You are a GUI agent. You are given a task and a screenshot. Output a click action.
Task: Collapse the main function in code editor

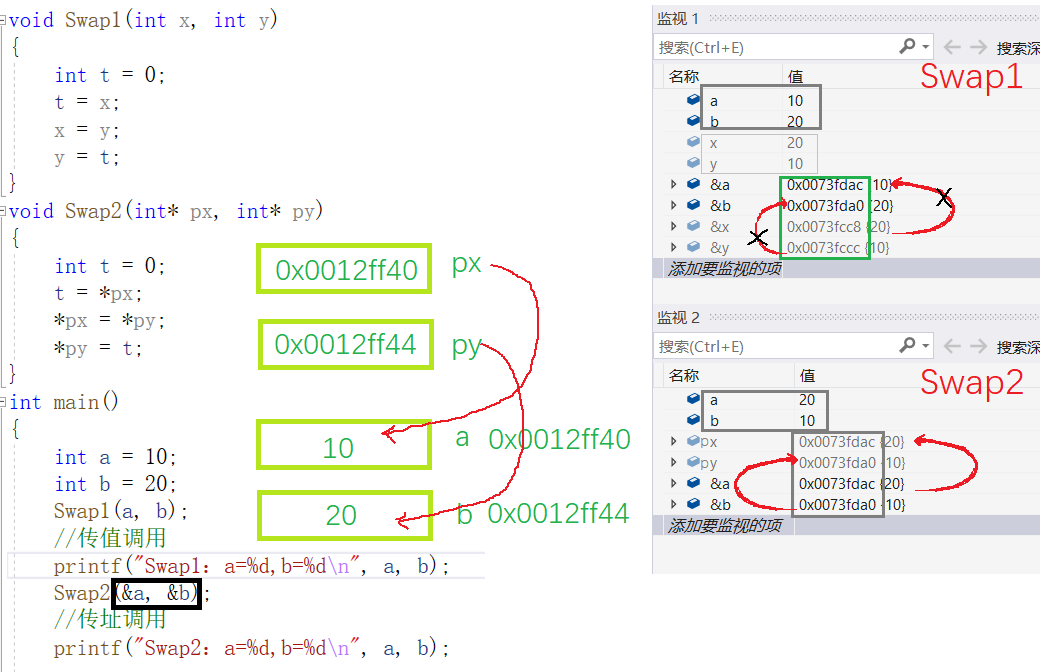4,402
